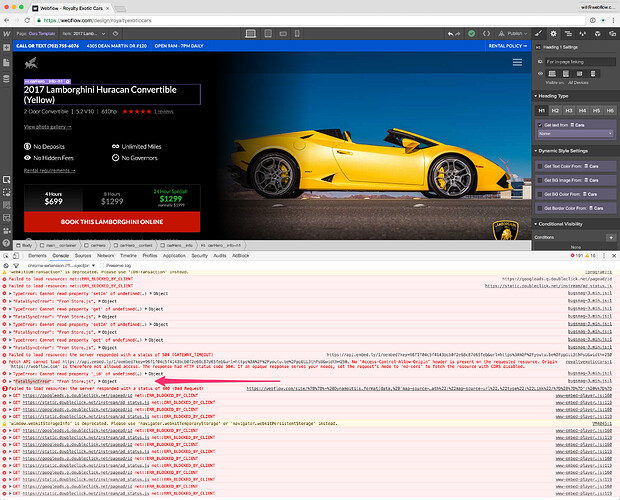Screen dimensions: 620x500
Task: Enable Get BG Color From Cars
Action: [540, 194]
